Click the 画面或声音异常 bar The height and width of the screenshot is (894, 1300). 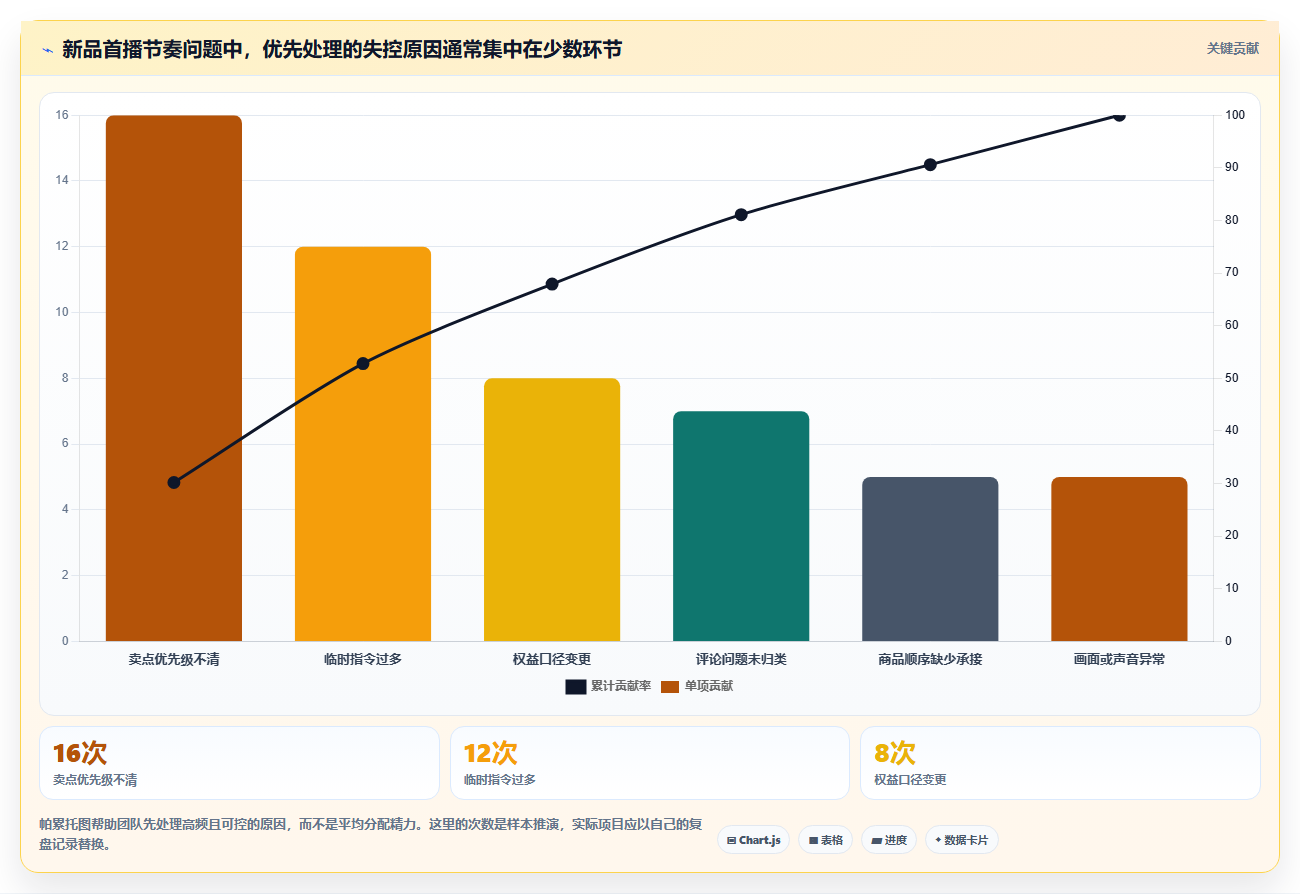tap(1119, 559)
